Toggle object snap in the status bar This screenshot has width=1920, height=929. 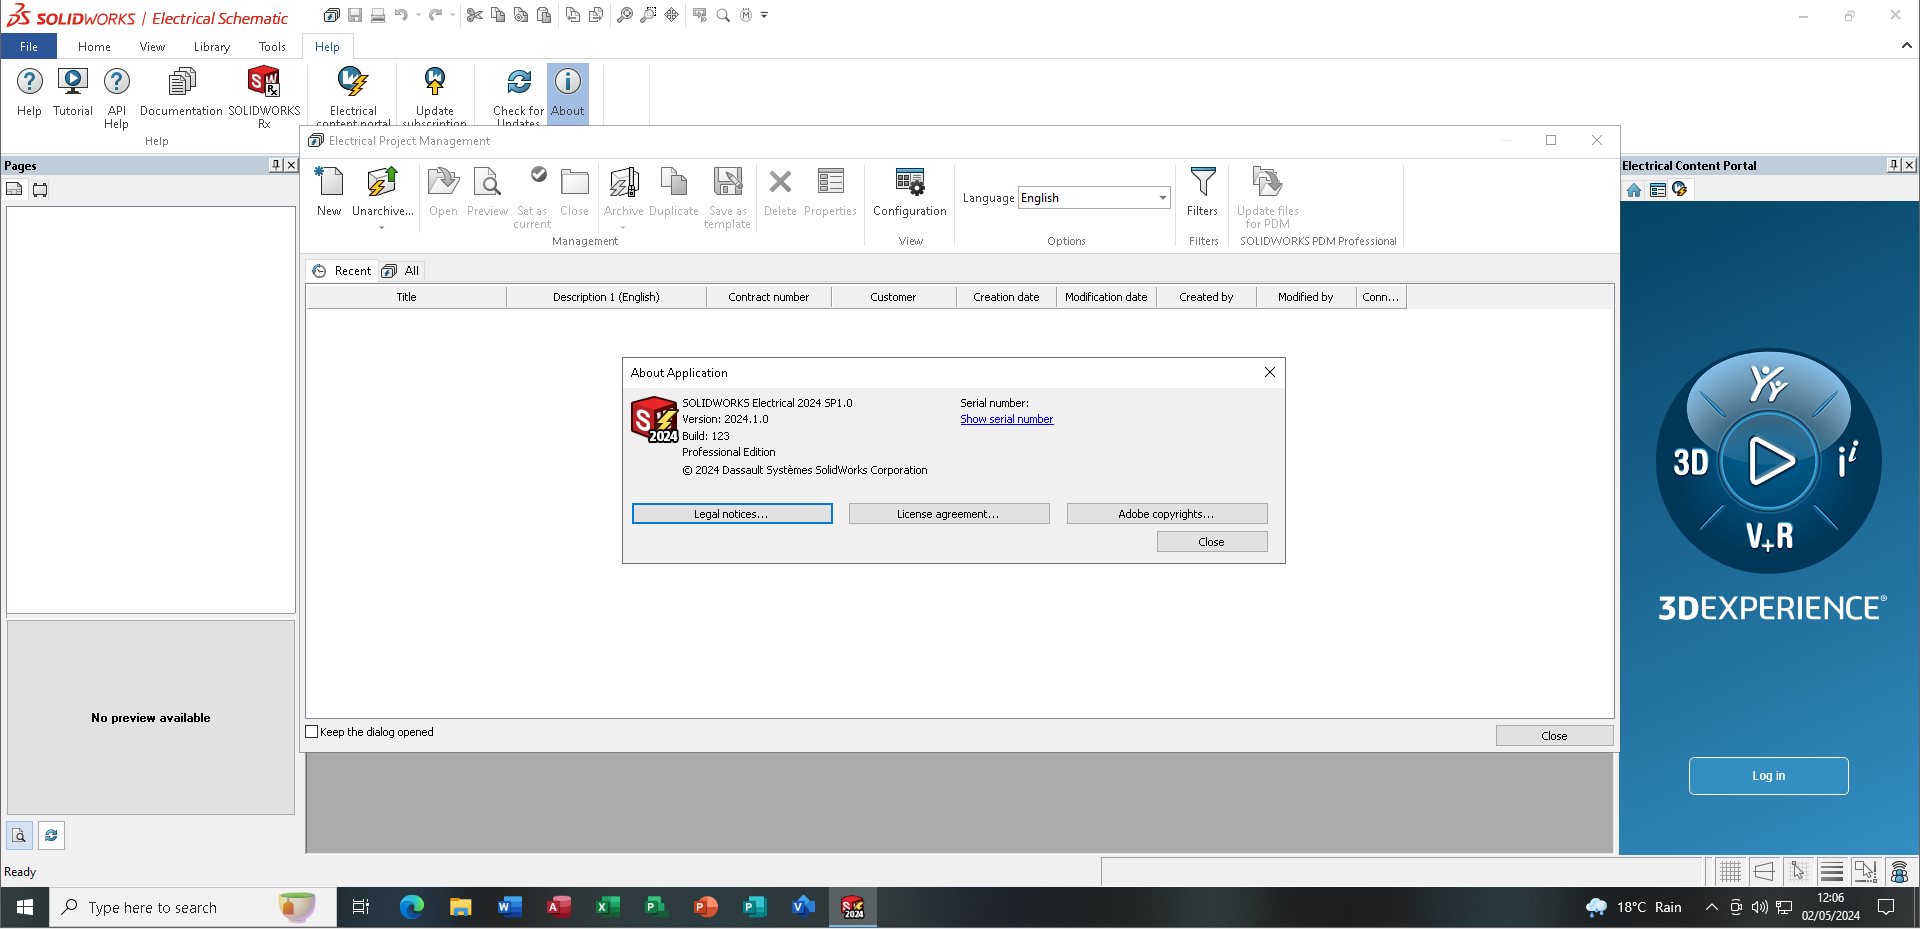[x=1866, y=872]
